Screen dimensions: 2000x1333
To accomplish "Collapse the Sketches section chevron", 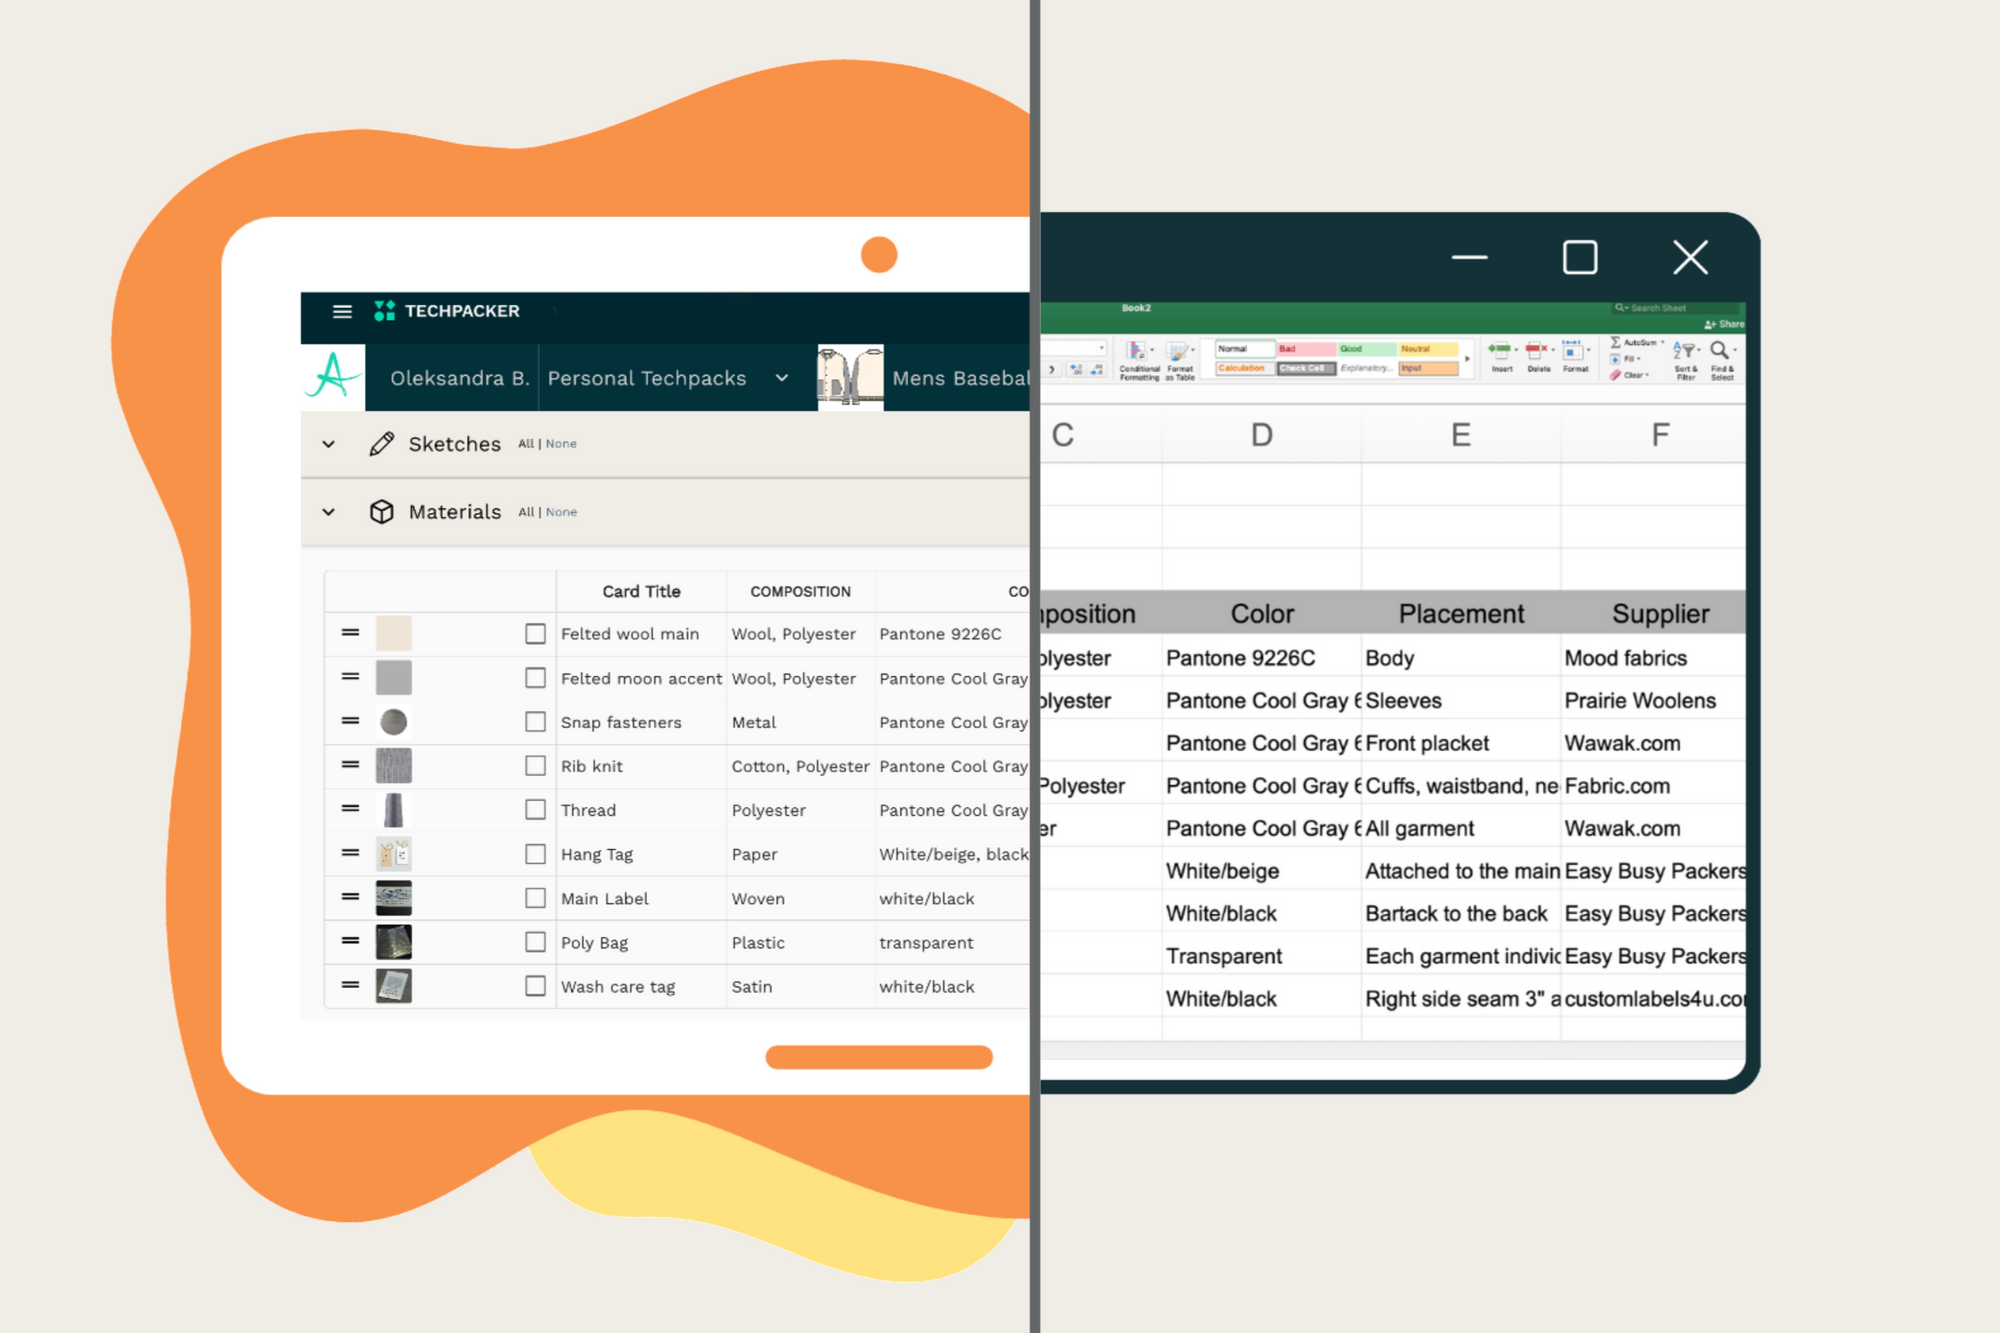I will point(328,444).
